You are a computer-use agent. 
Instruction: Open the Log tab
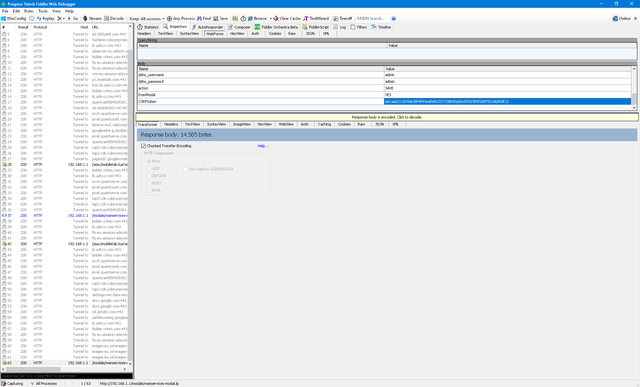(x=340, y=27)
